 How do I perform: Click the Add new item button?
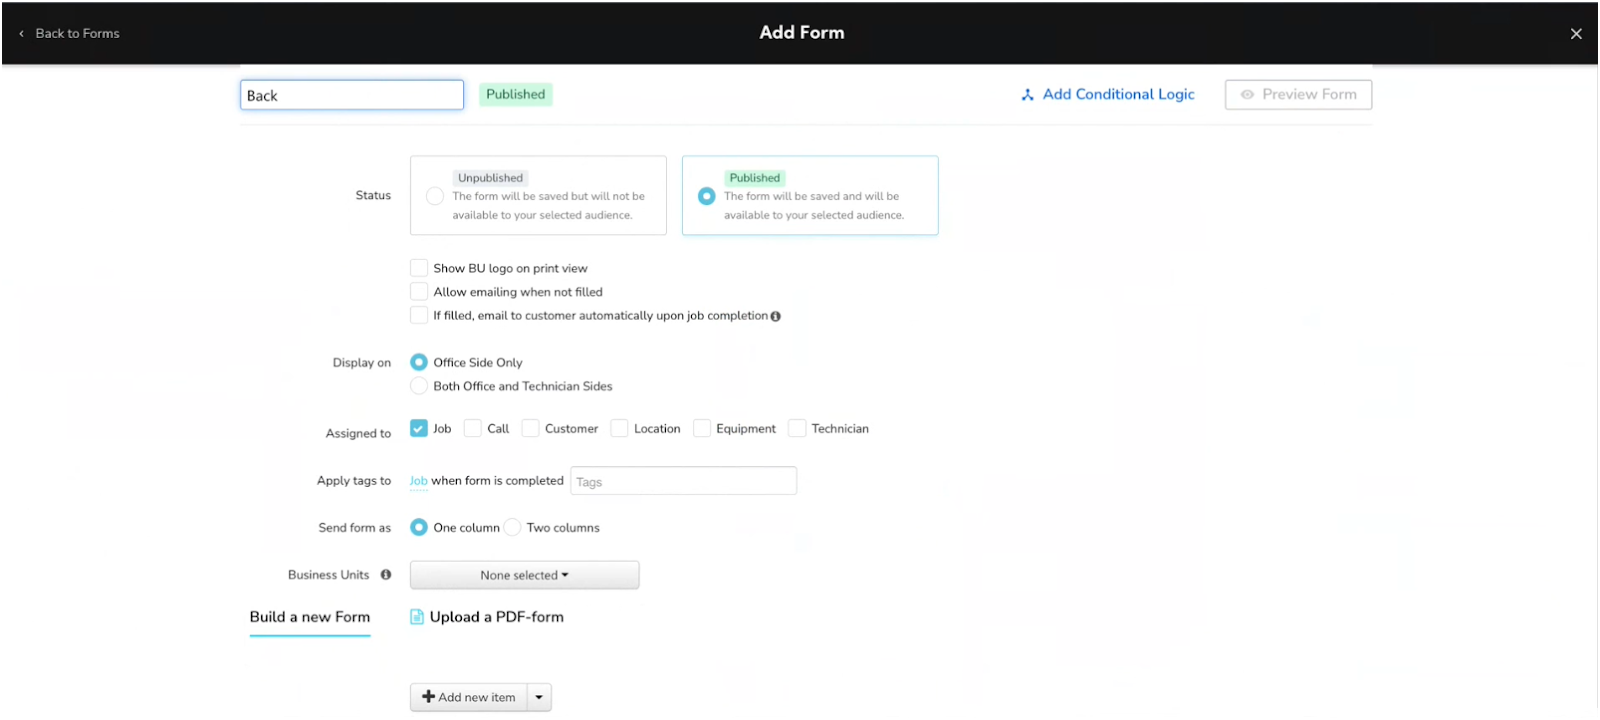(x=469, y=697)
